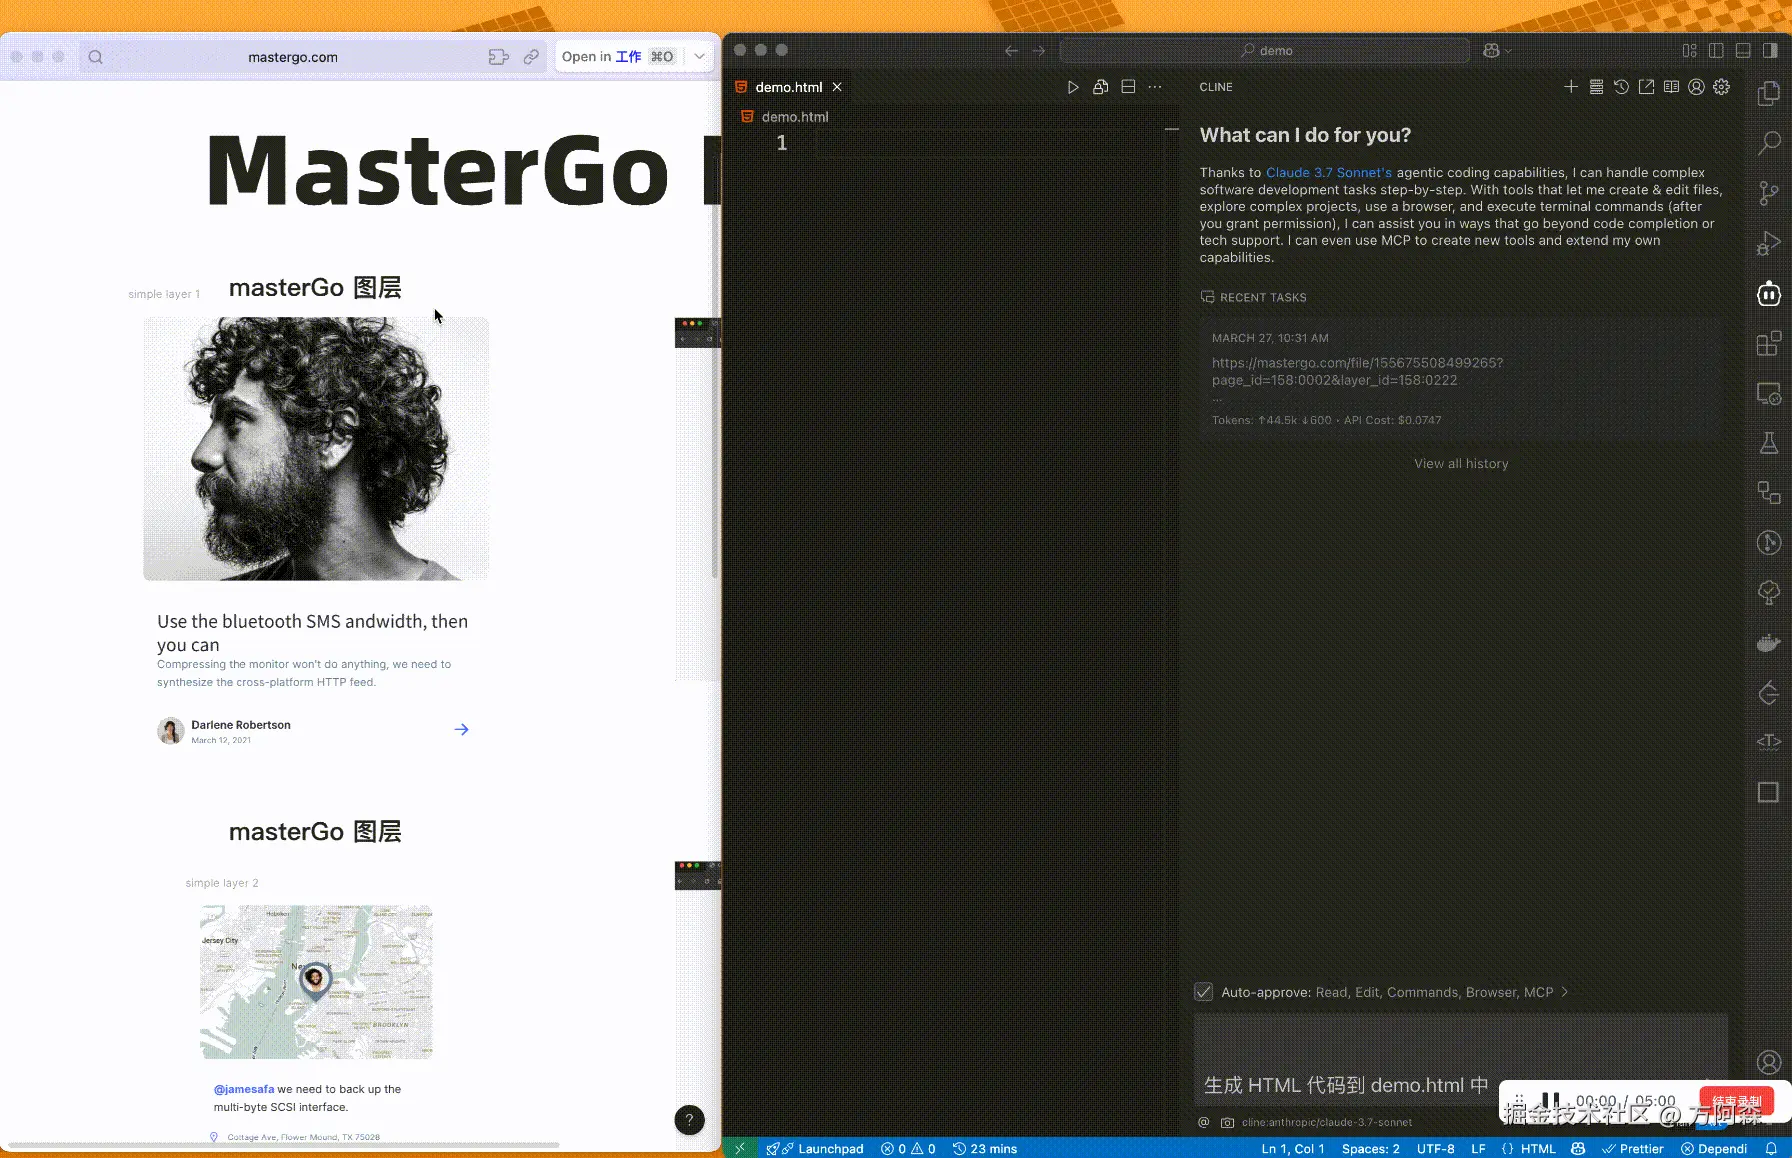Click the help question mark button in MasterGo
The width and height of the screenshot is (1792, 1158).
689,1120
